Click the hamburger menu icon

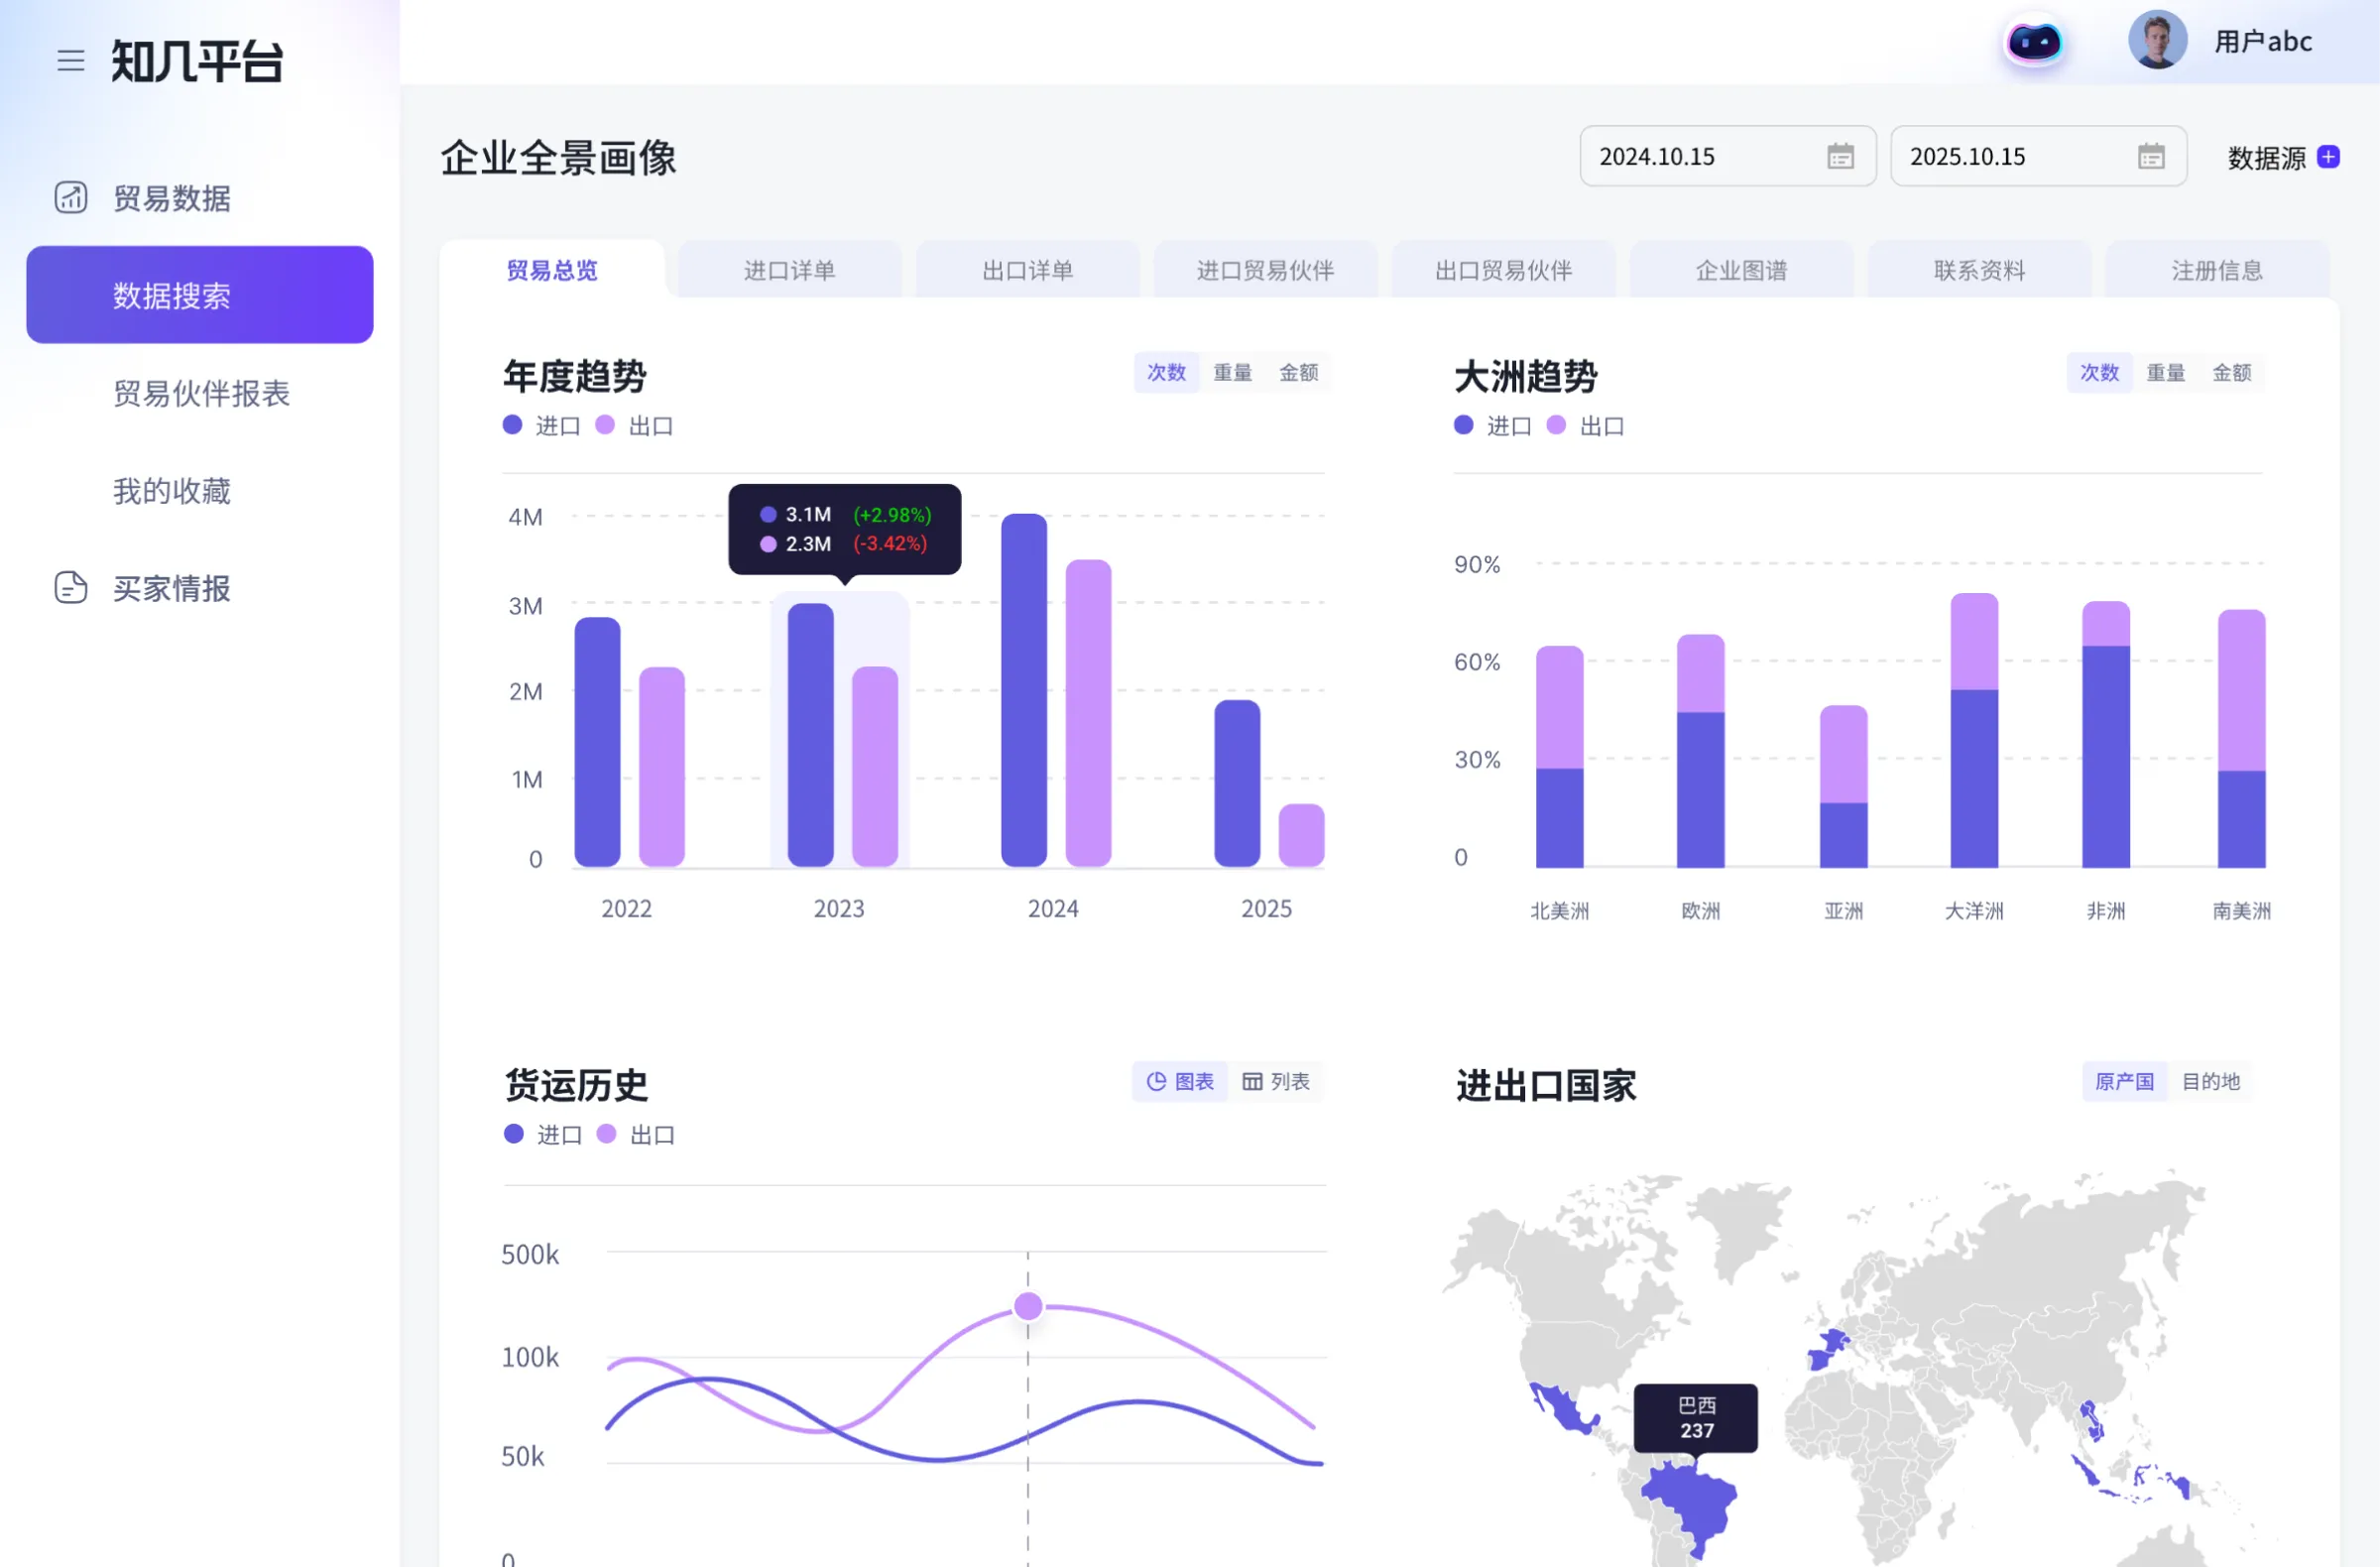(x=70, y=61)
